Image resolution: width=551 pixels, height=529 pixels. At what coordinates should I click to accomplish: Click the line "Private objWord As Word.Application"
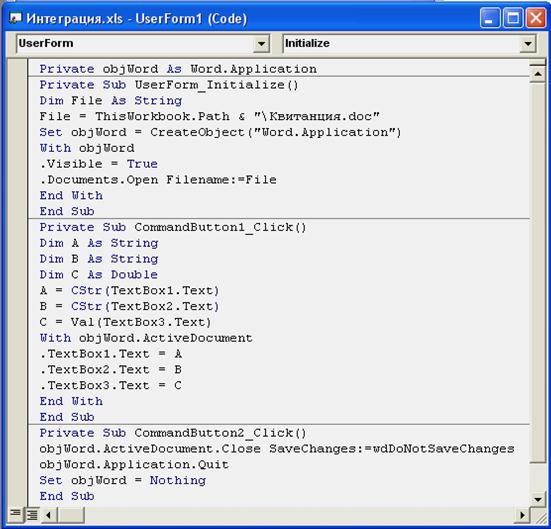coord(178,69)
